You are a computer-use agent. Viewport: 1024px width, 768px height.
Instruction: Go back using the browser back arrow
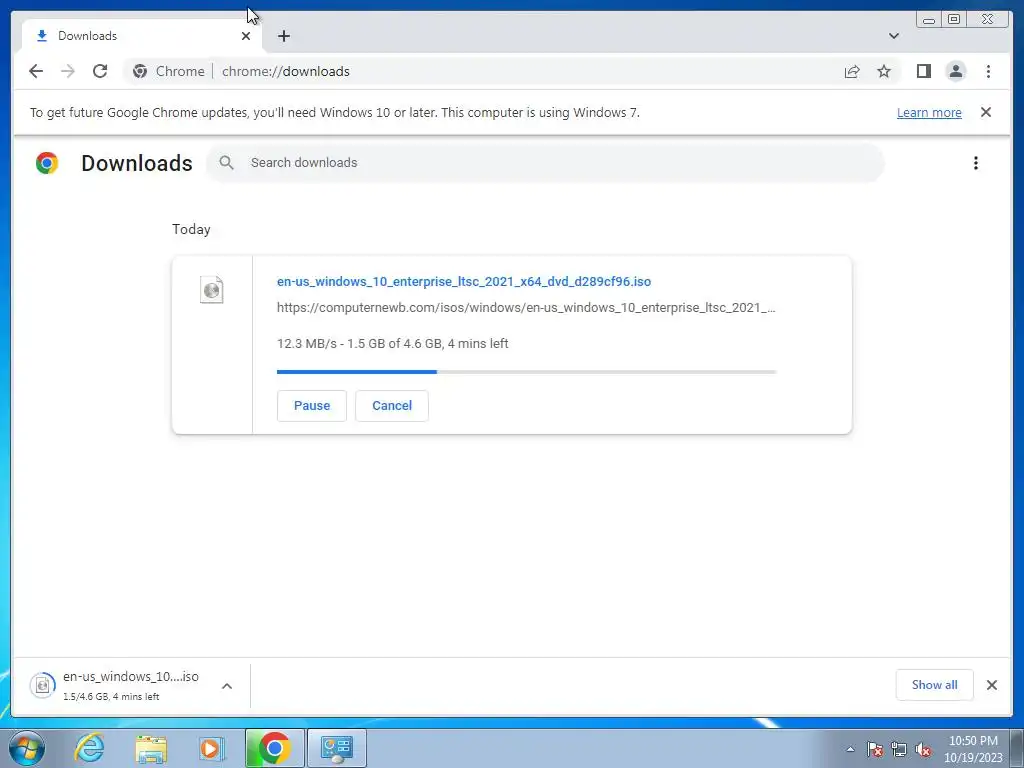36,71
